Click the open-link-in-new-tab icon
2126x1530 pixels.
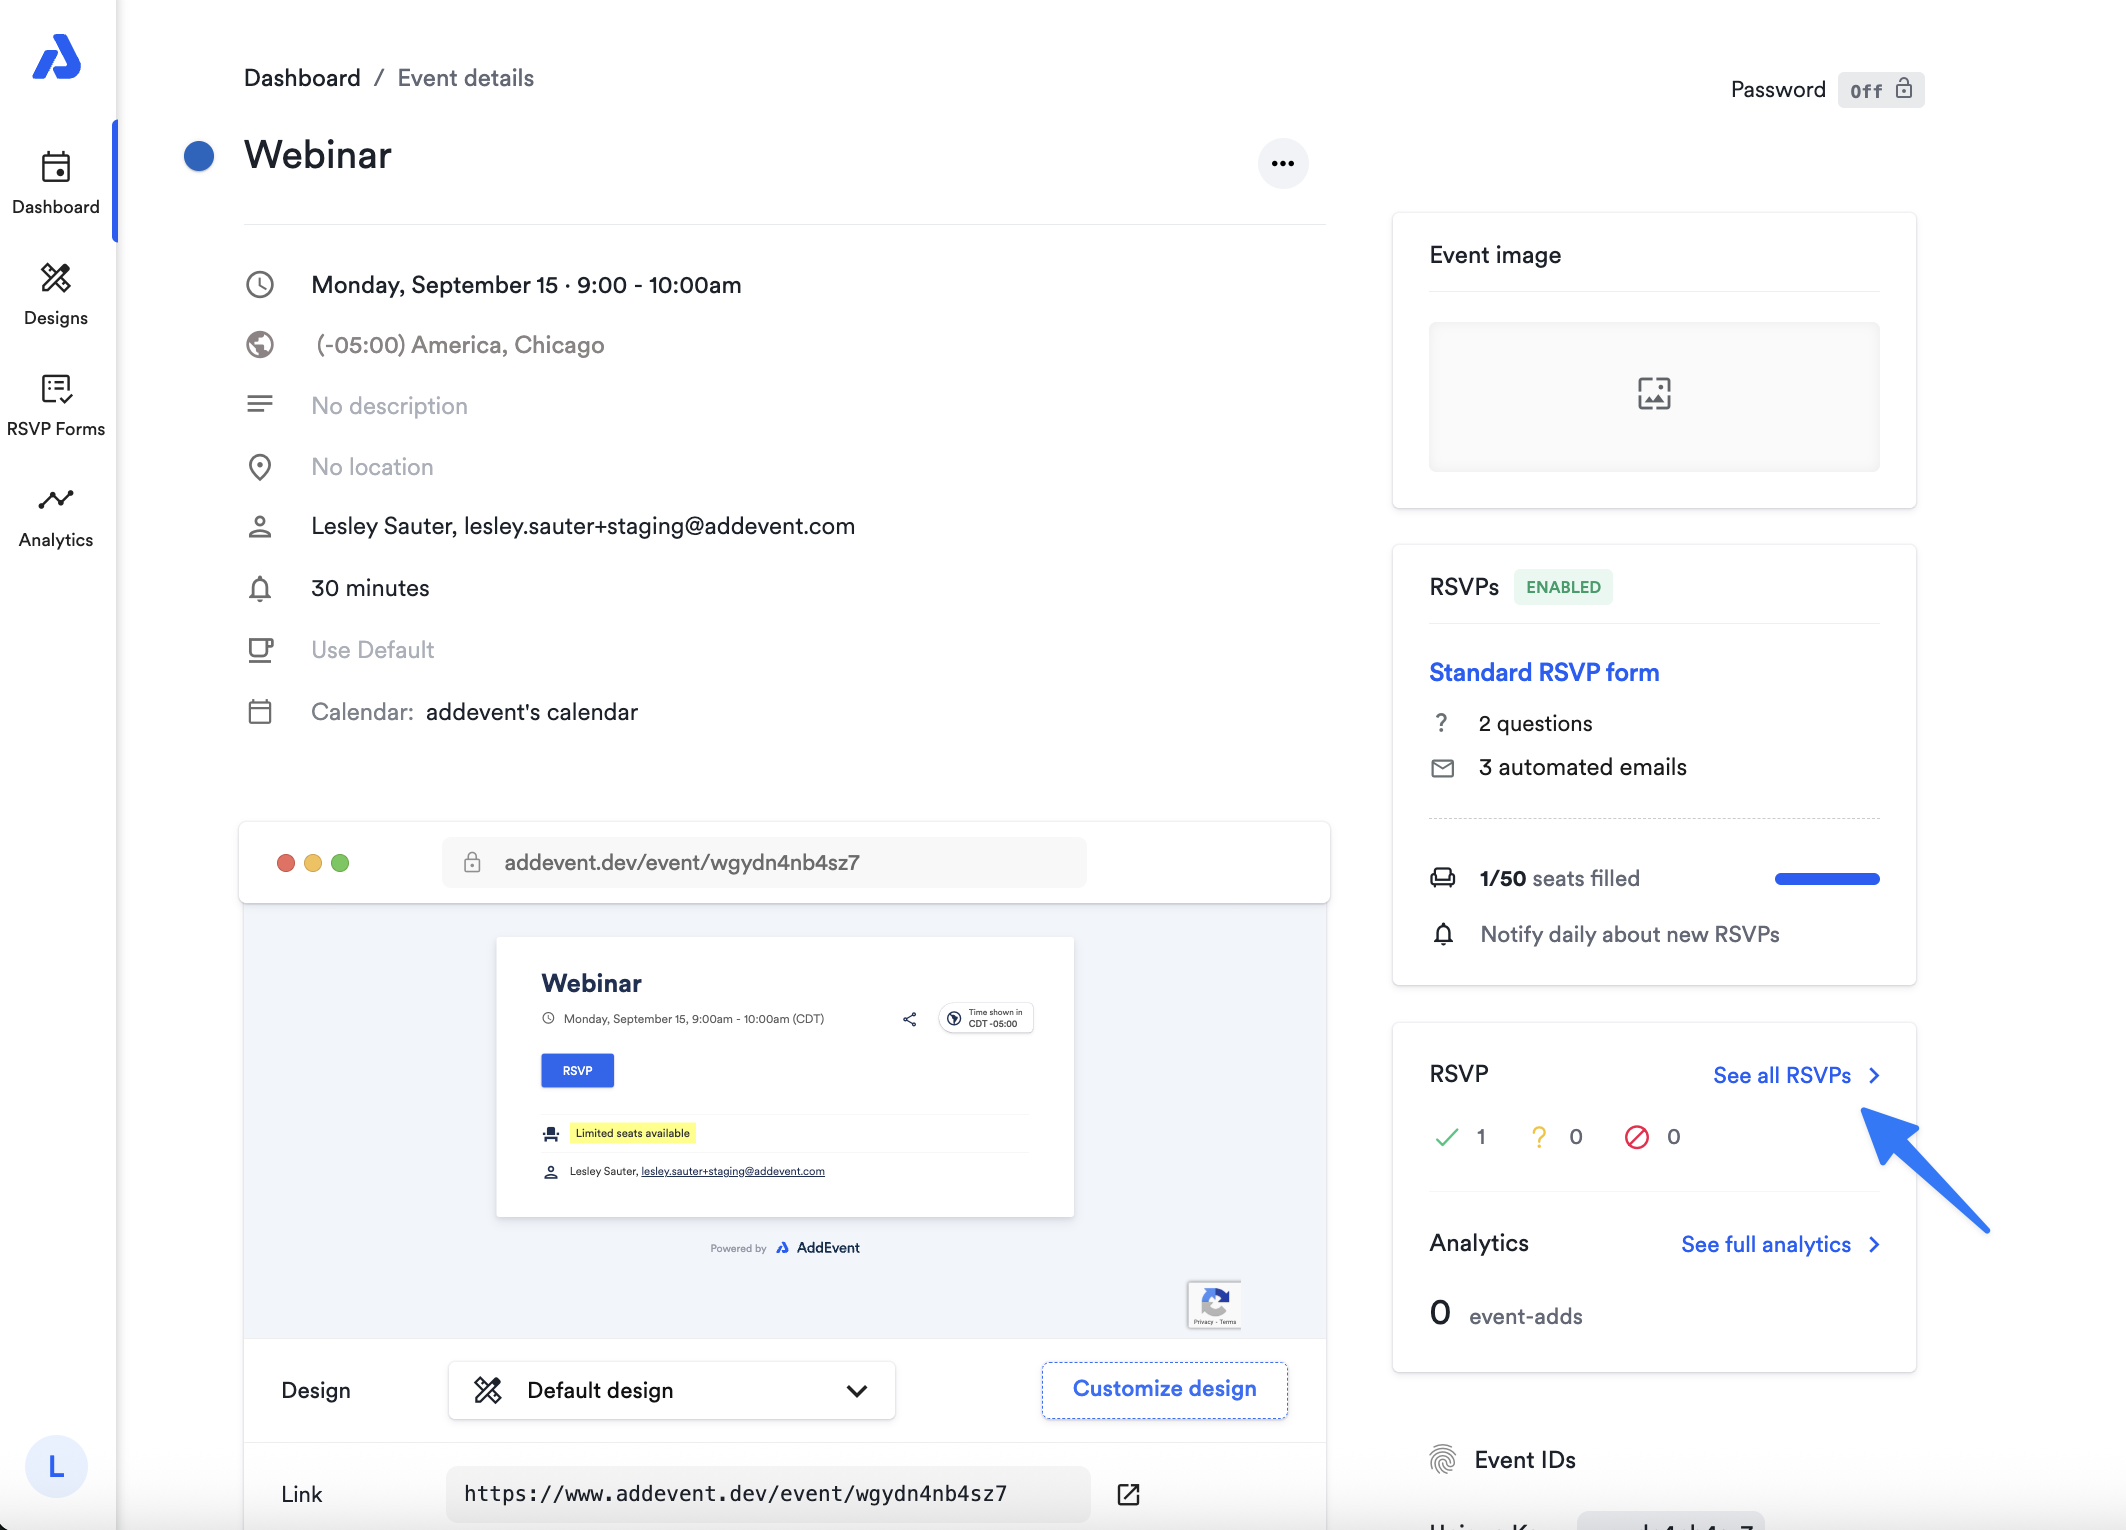(x=1128, y=1494)
